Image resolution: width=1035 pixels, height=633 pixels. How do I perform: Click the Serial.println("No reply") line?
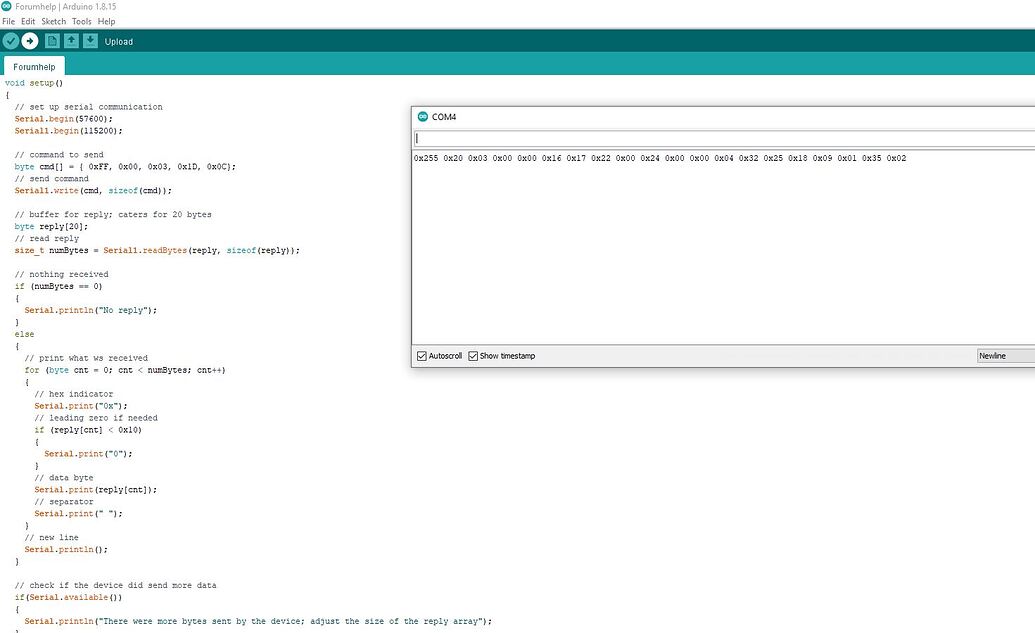point(90,310)
